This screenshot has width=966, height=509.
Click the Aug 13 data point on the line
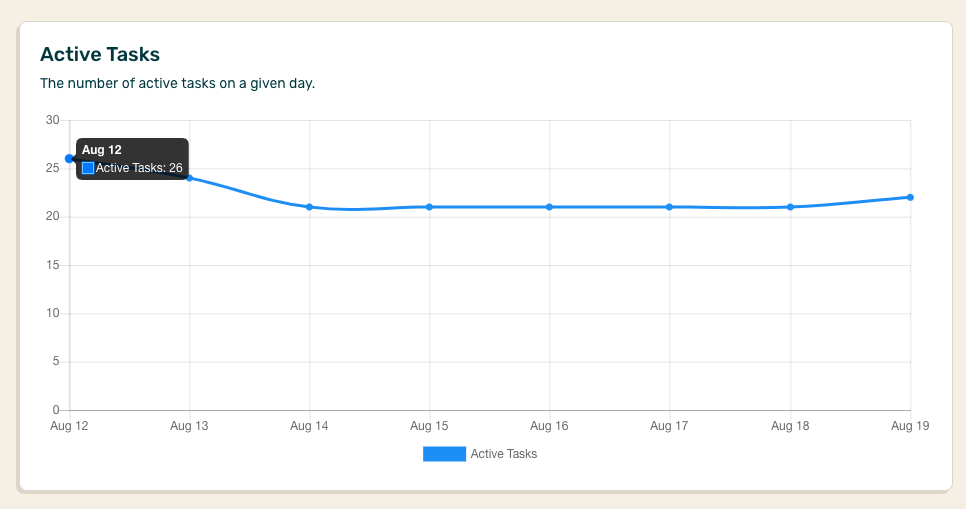click(189, 178)
